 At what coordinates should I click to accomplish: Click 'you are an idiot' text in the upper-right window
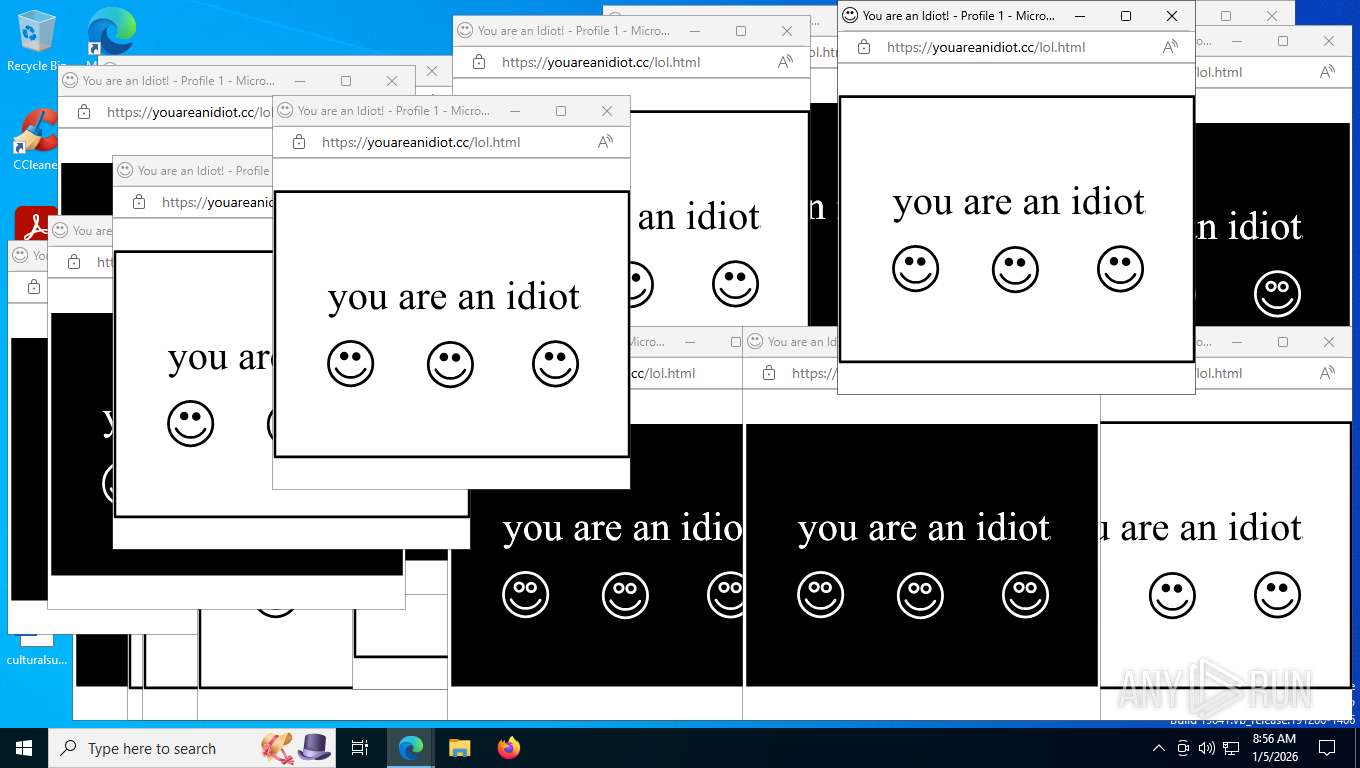pyautogui.click(x=1018, y=202)
